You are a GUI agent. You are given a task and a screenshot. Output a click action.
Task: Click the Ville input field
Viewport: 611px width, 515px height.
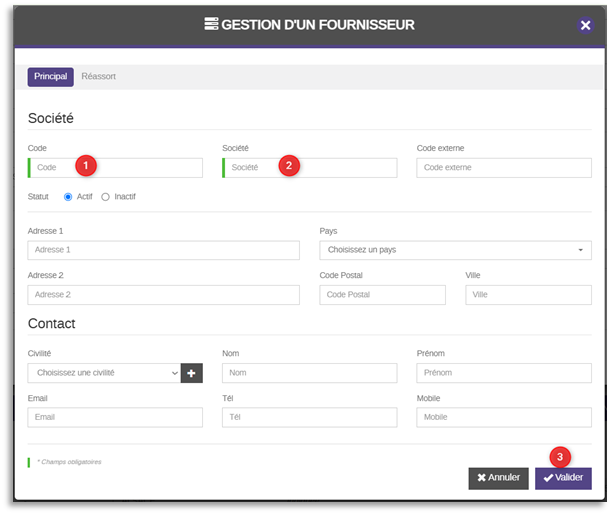[528, 295]
